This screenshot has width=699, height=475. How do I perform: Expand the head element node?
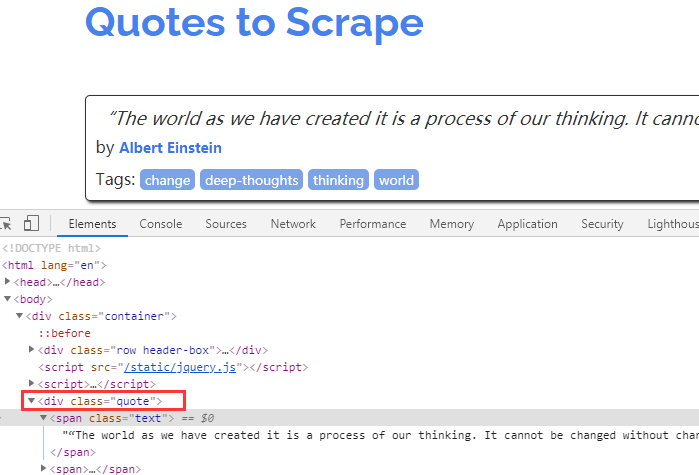tap(8, 282)
